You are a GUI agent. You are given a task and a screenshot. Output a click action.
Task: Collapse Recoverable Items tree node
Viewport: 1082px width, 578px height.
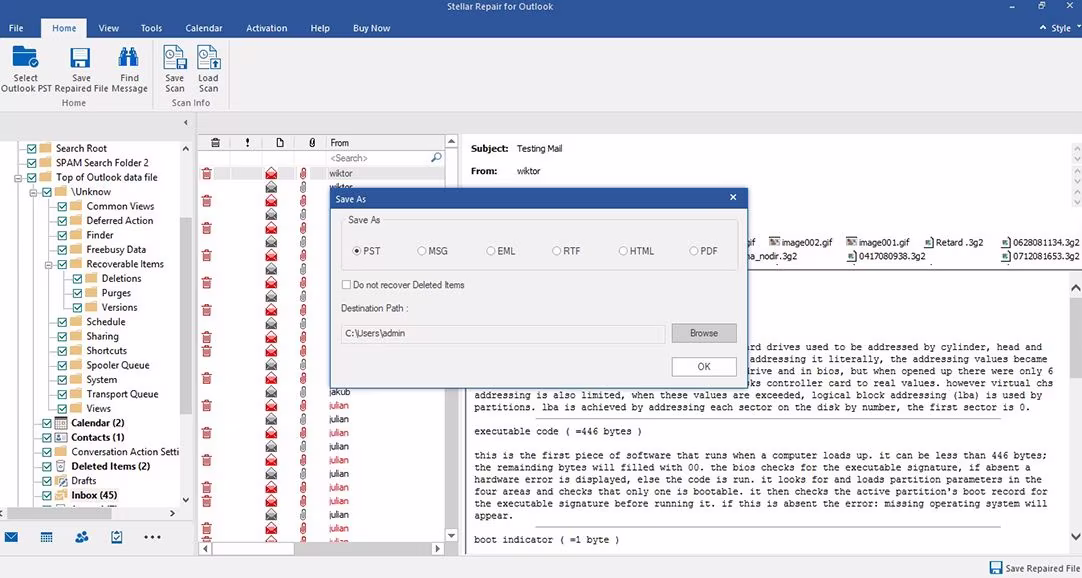(x=49, y=264)
